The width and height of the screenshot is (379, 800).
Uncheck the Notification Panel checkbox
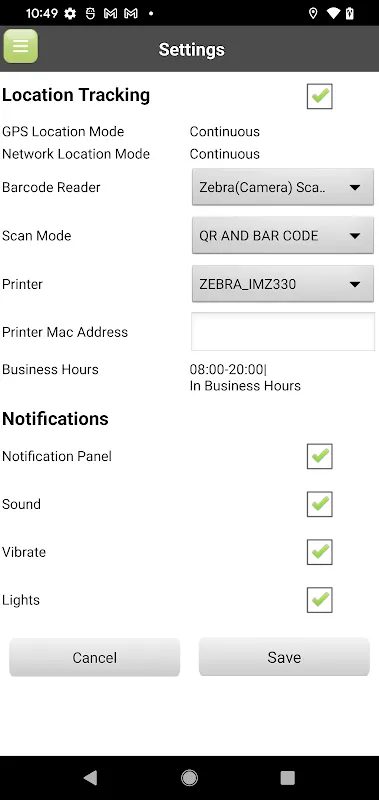point(320,456)
